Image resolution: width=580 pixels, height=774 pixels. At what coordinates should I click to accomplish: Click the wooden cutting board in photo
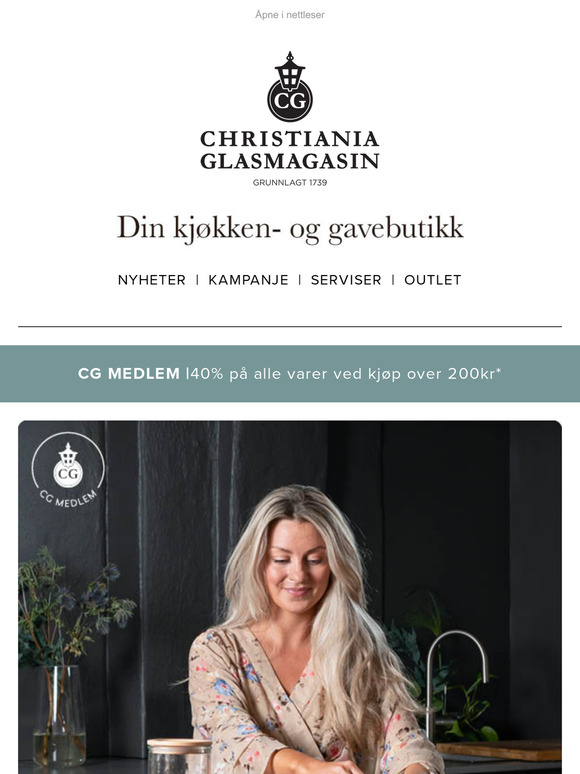click(x=499, y=750)
